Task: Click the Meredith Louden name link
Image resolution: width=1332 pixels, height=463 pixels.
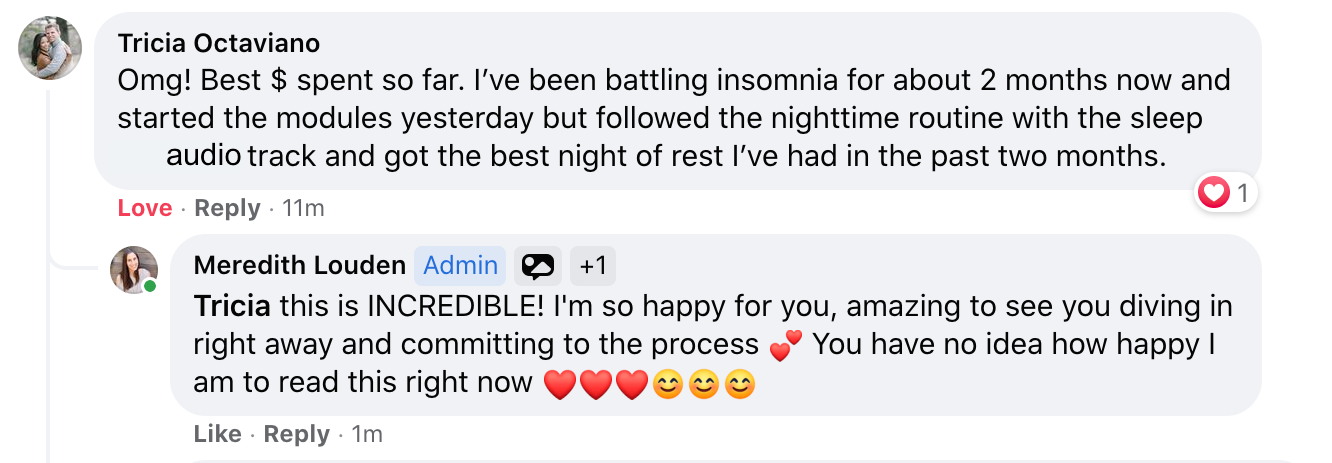Action: 300,265
